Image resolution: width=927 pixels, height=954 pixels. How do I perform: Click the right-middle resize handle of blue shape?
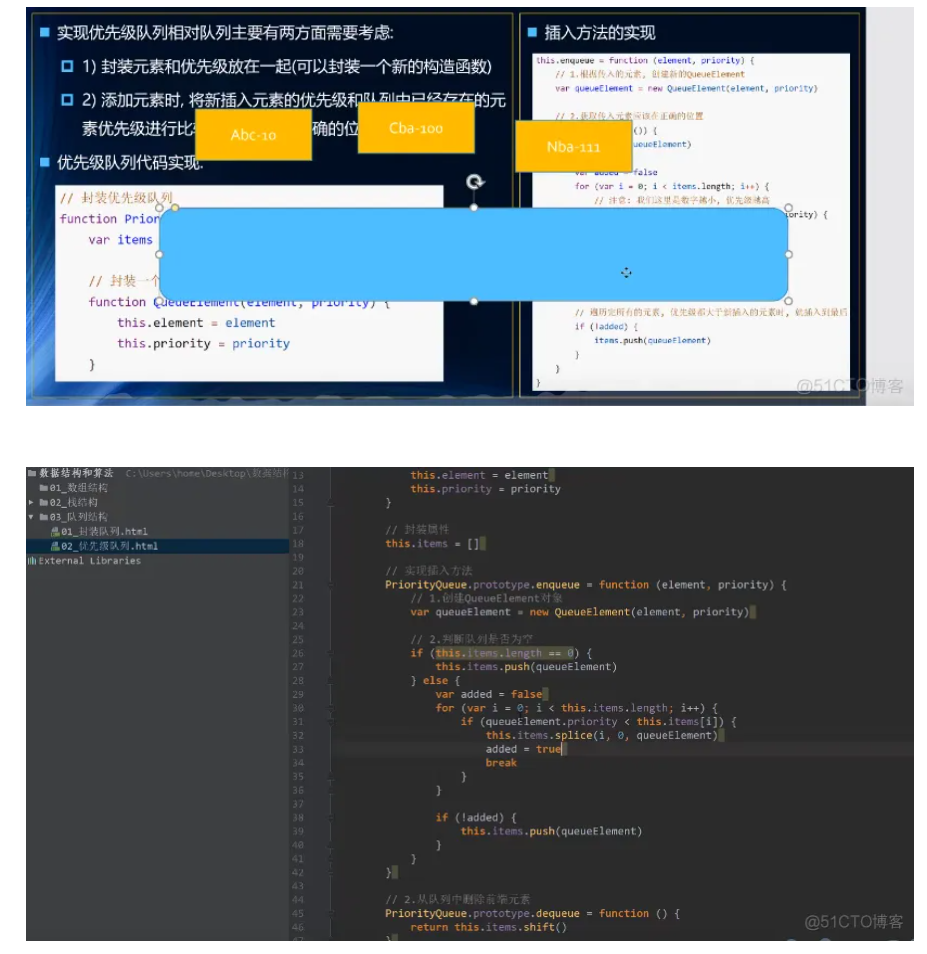(x=789, y=254)
